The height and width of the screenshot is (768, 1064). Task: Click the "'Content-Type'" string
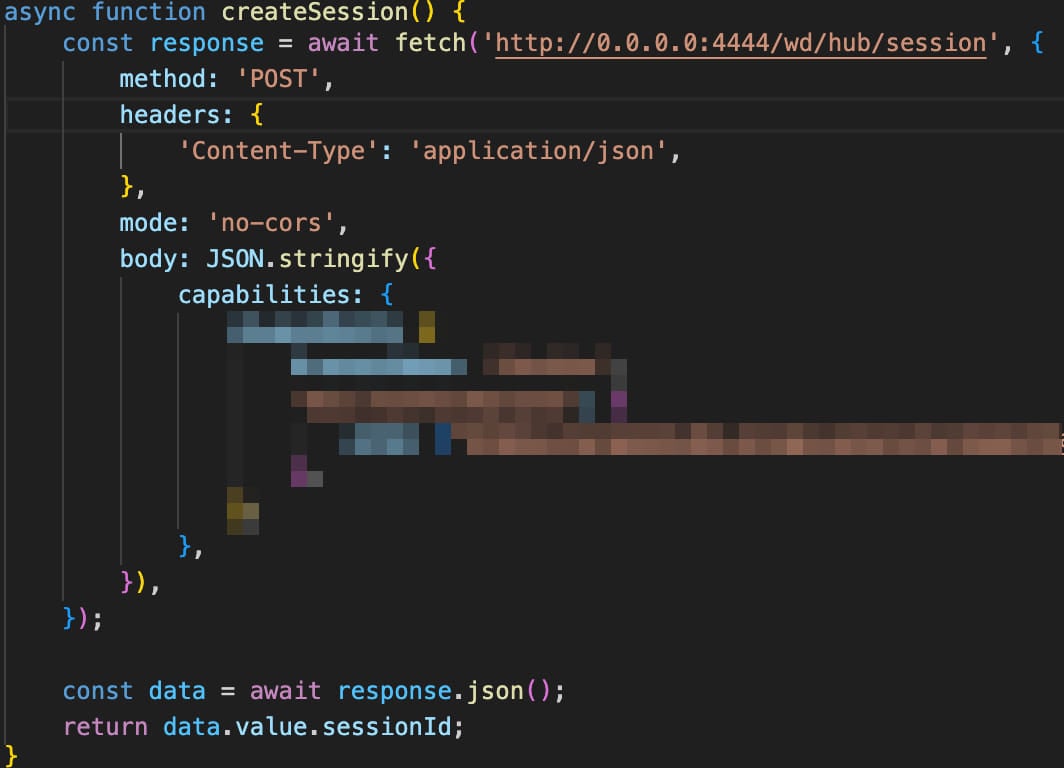(x=279, y=151)
